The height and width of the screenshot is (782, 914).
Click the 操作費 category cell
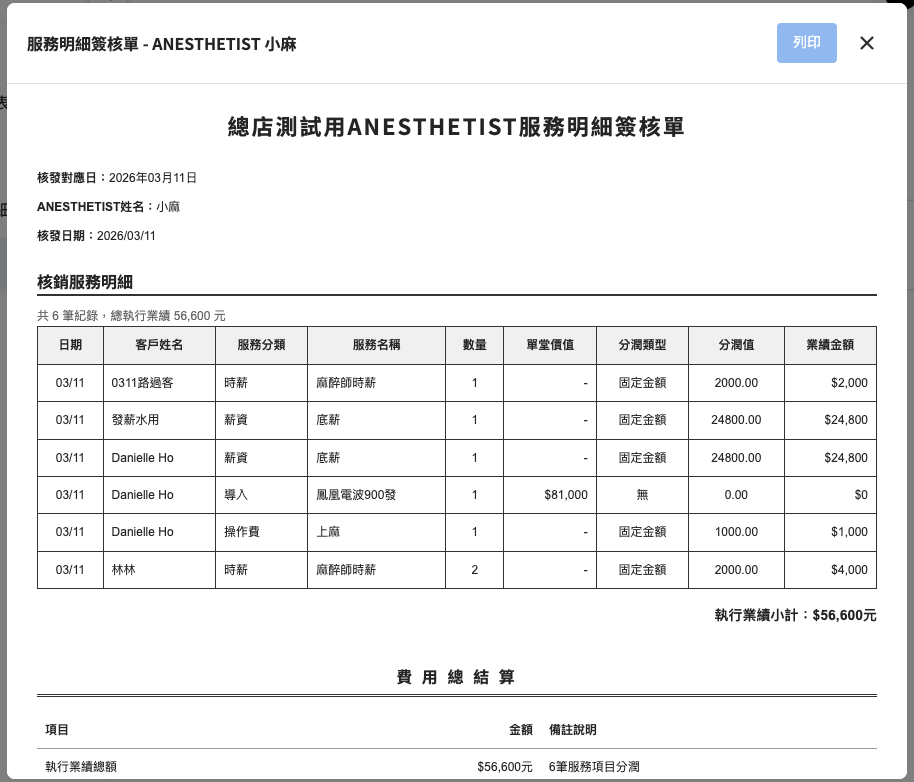coord(242,532)
